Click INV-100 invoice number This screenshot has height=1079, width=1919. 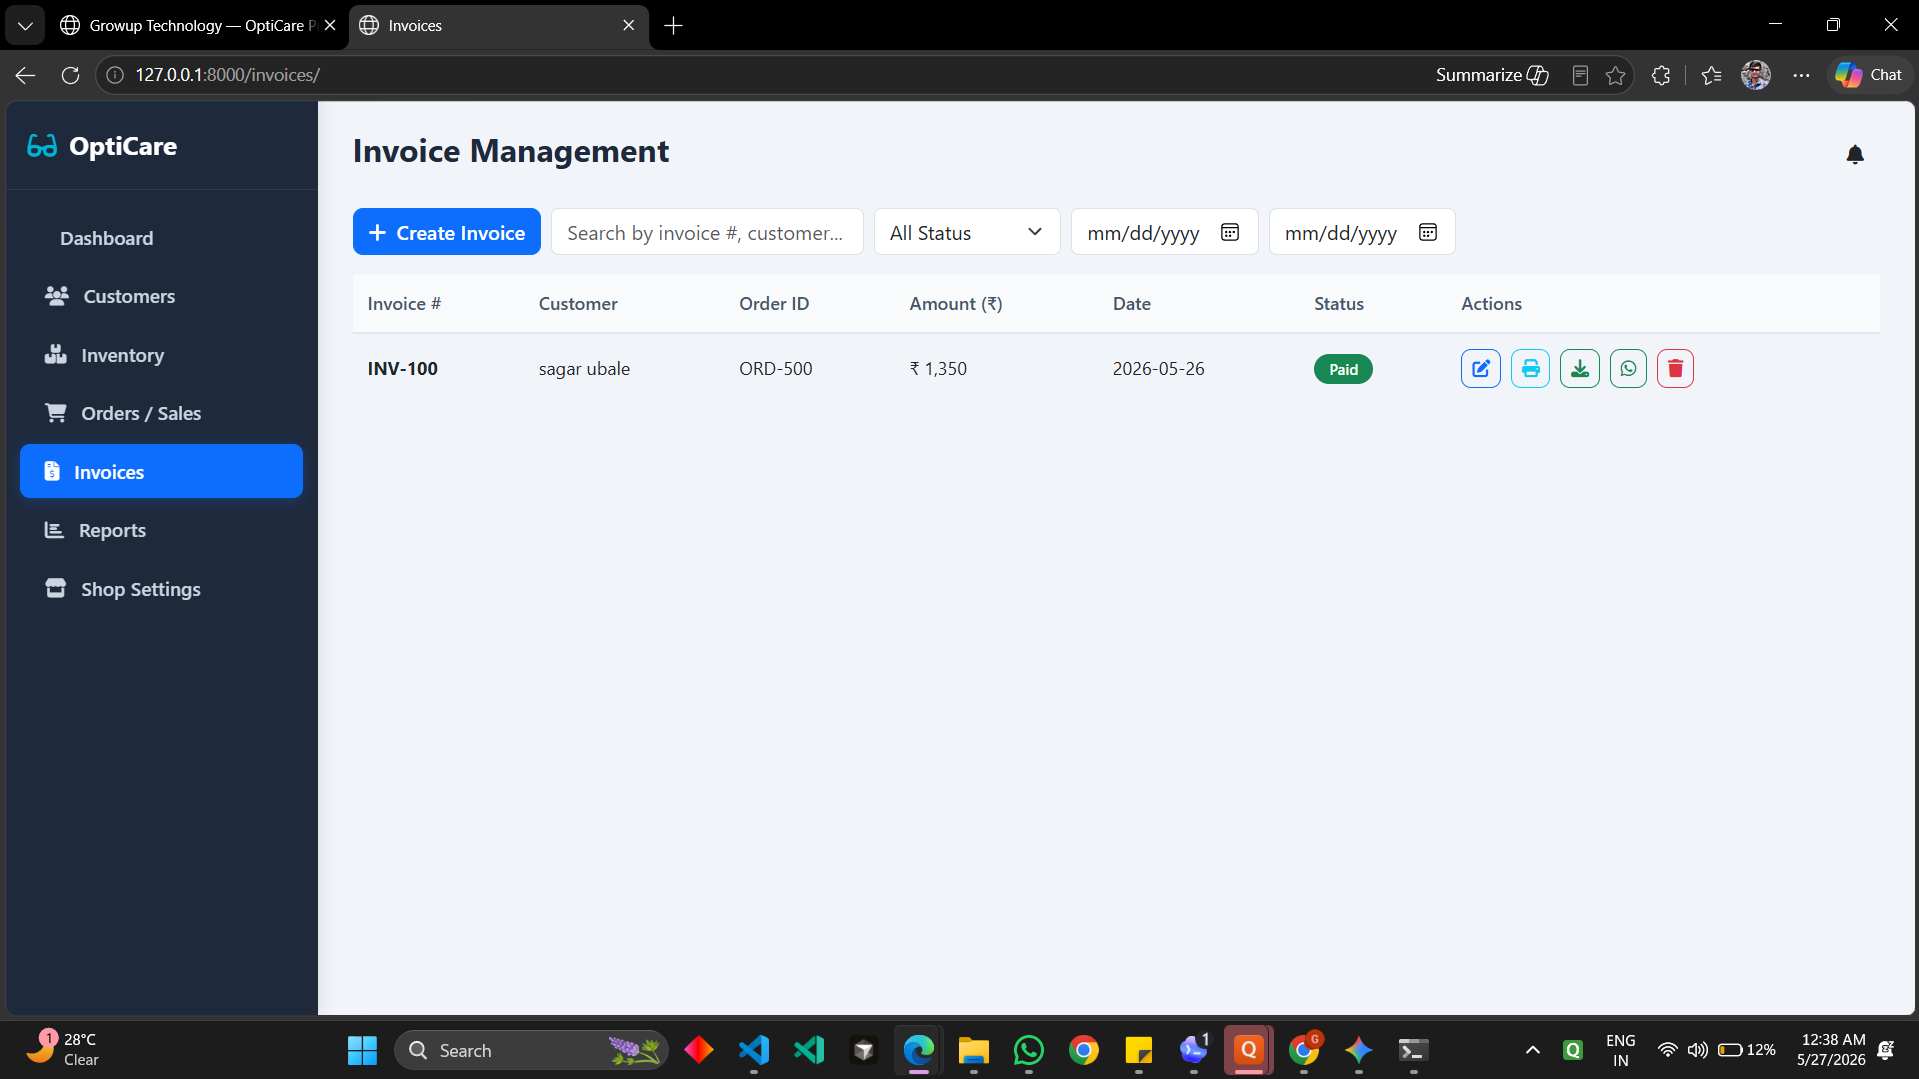[x=402, y=368]
